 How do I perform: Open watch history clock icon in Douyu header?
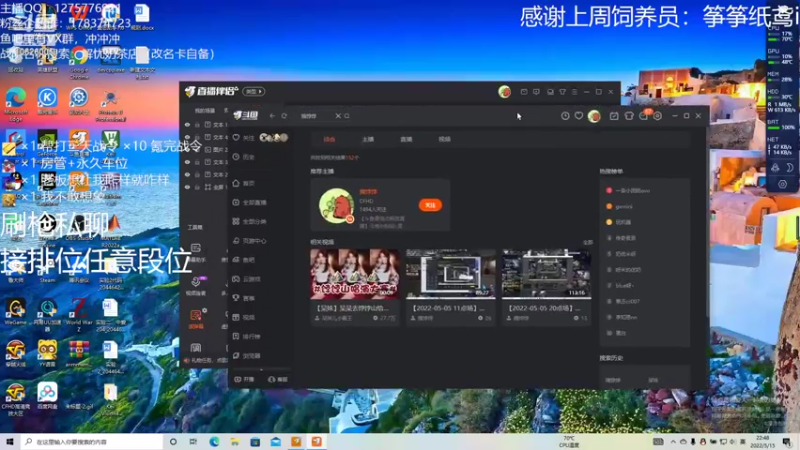[x=565, y=116]
